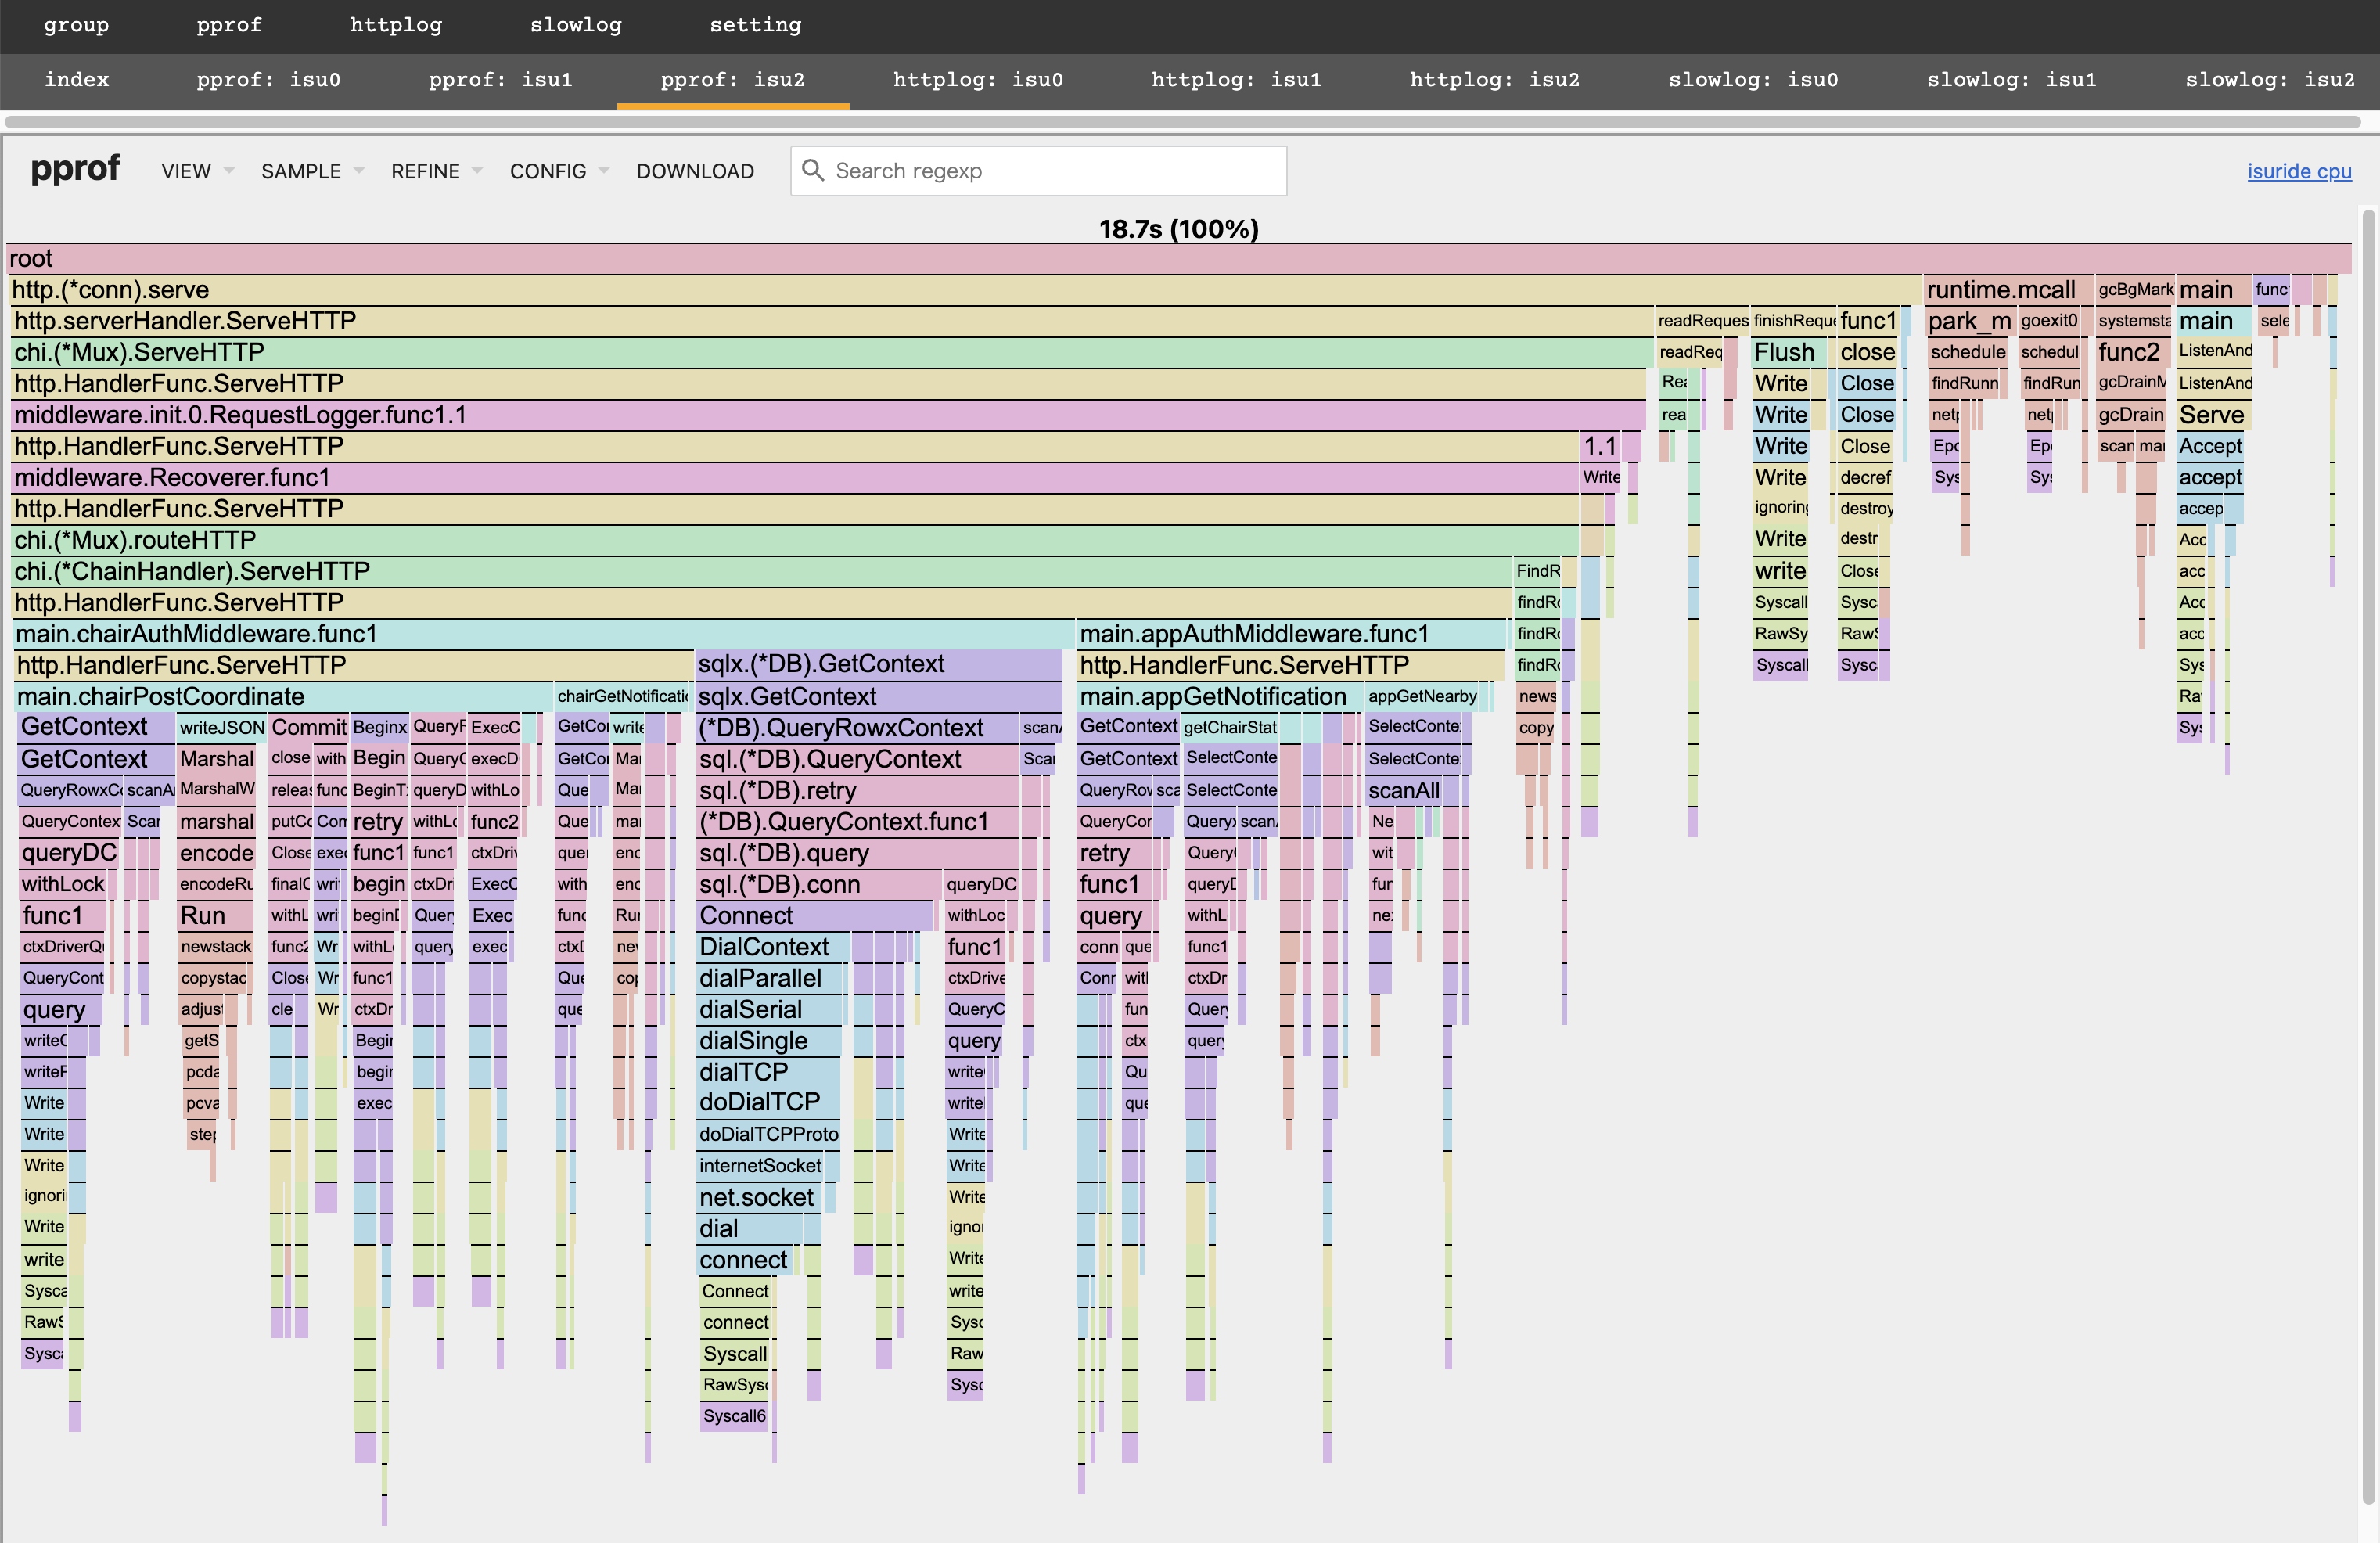Open the httplog top menu
The width and height of the screenshot is (2380, 1543).
396,25
